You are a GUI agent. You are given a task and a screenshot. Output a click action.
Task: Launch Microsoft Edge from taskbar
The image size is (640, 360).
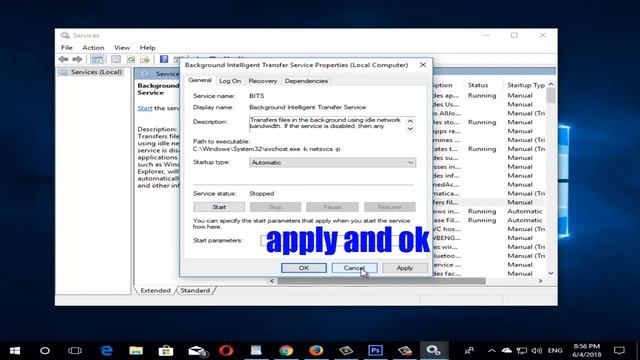click(x=107, y=351)
